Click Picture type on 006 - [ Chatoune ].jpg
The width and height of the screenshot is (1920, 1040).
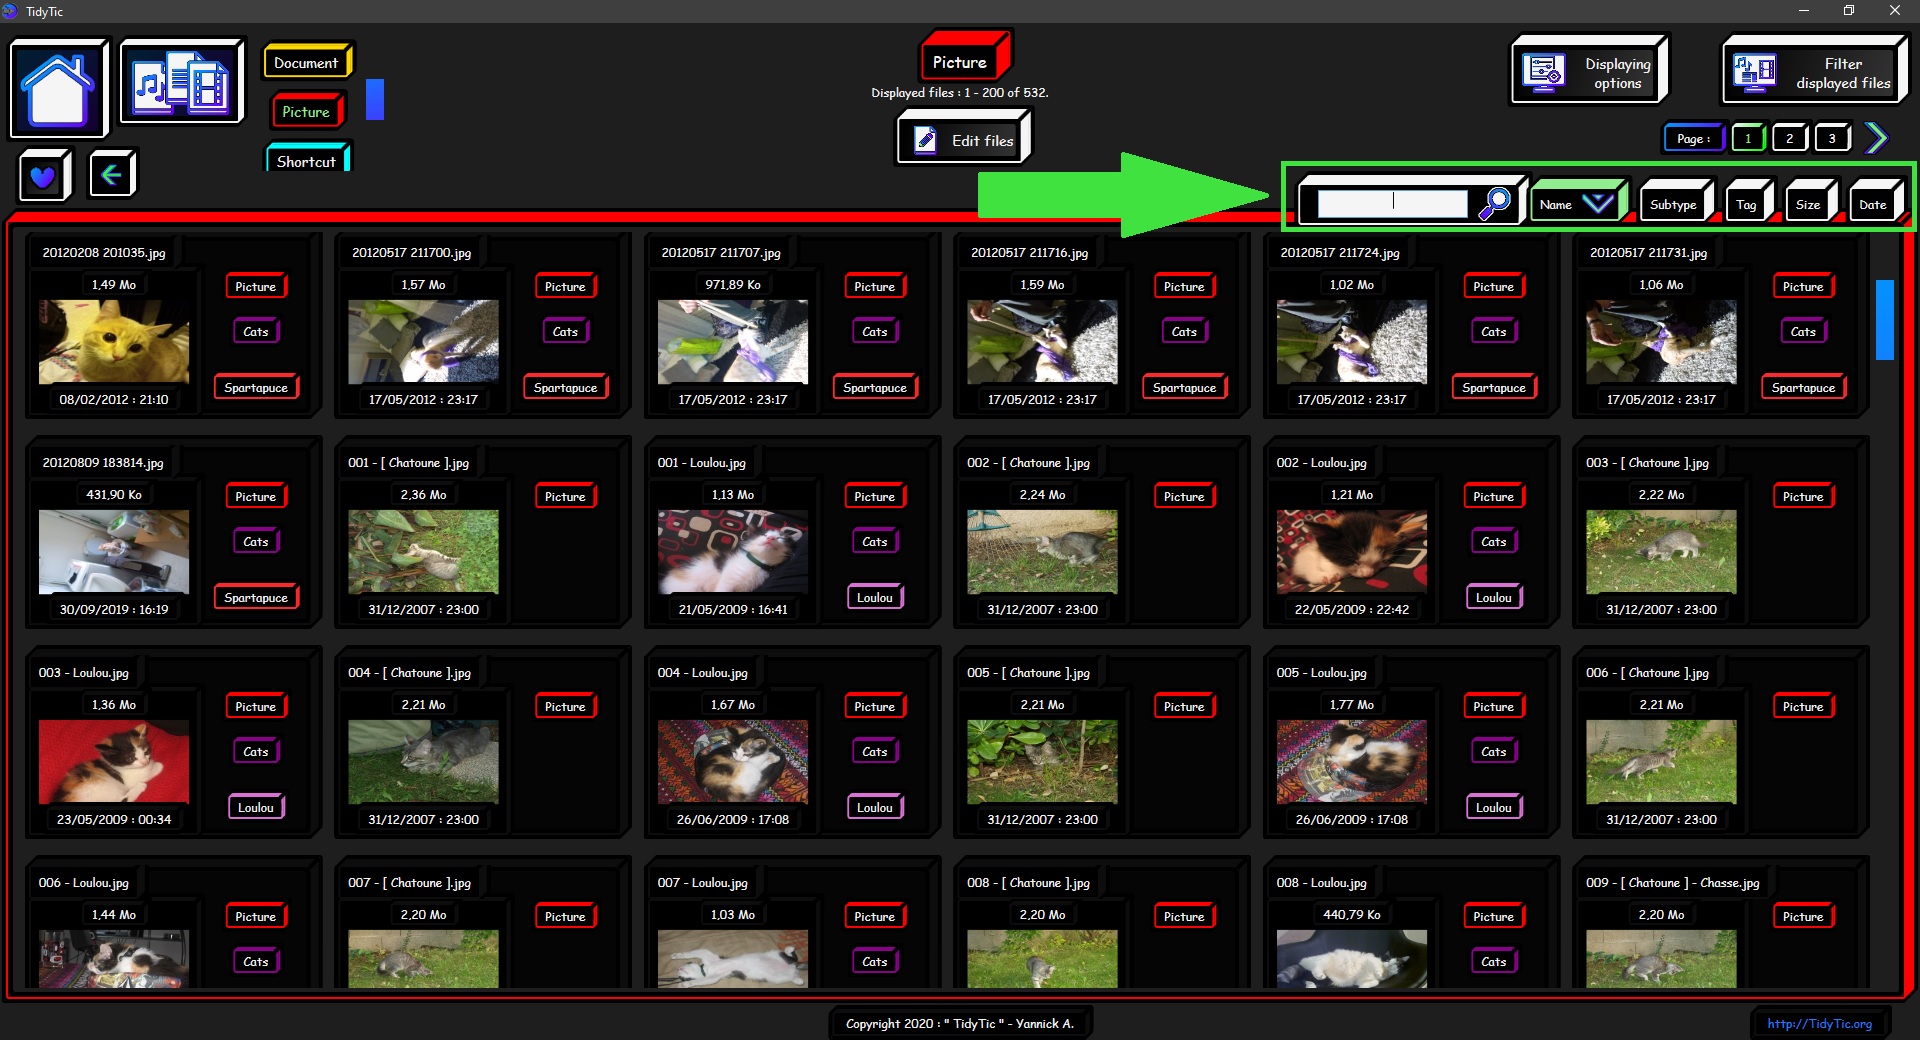pyautogui.click(x=1803, y=706)
